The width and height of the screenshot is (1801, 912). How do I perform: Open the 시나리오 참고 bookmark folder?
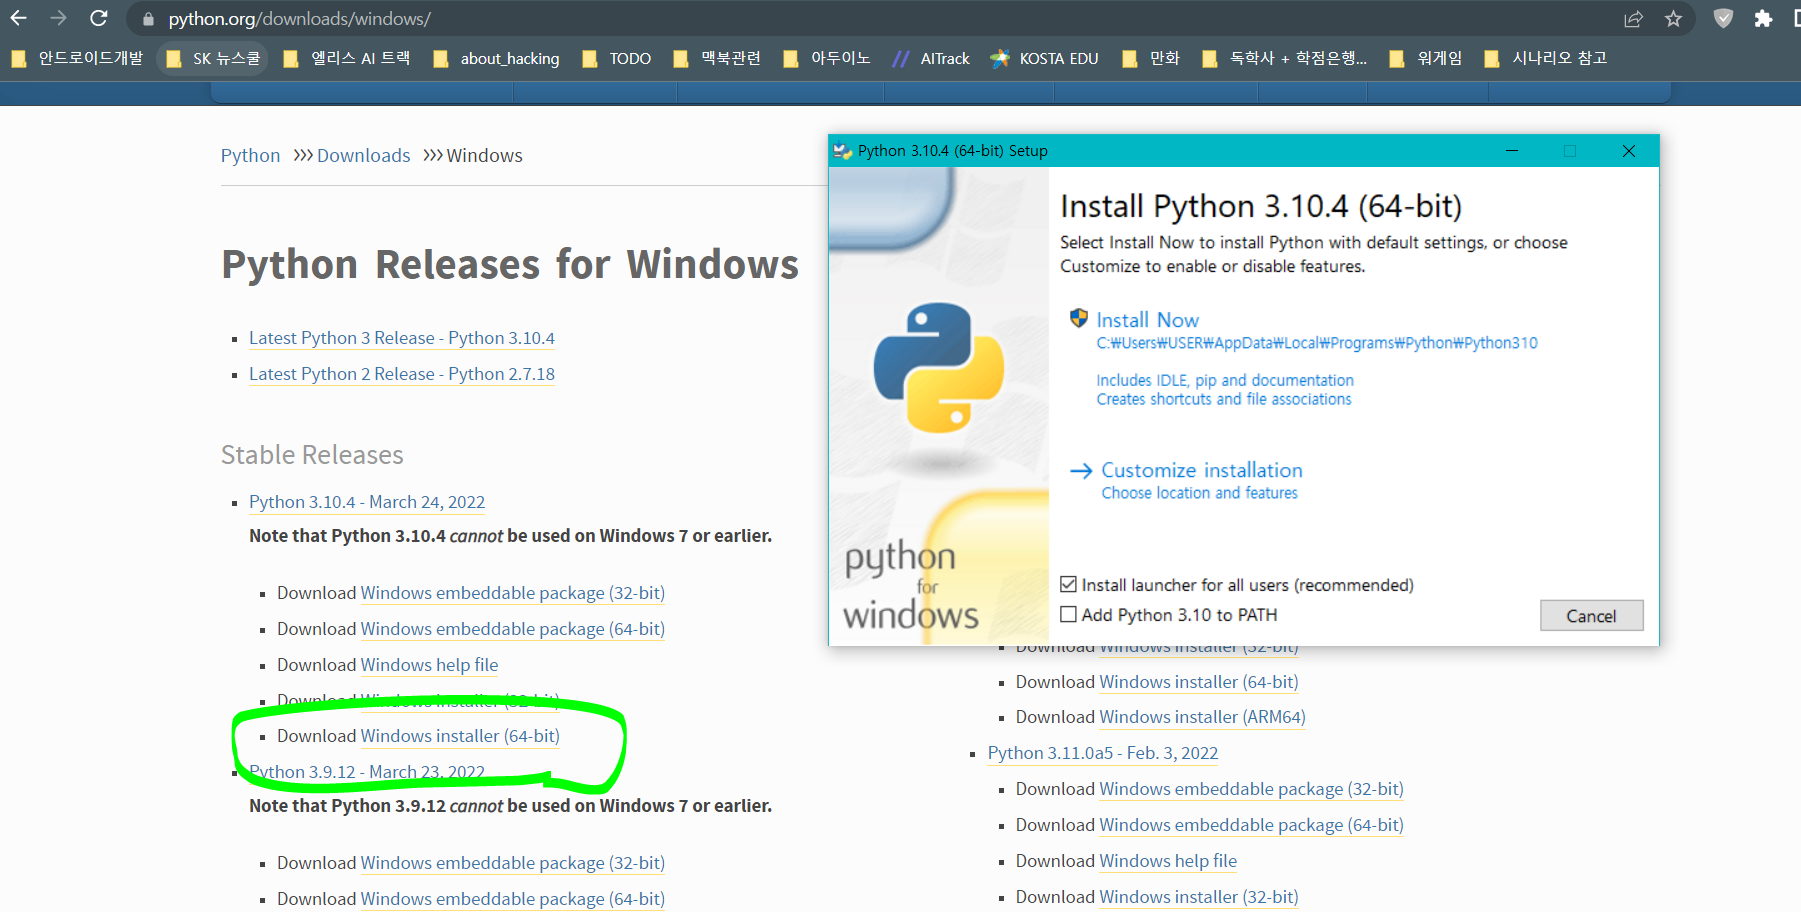1545,58
